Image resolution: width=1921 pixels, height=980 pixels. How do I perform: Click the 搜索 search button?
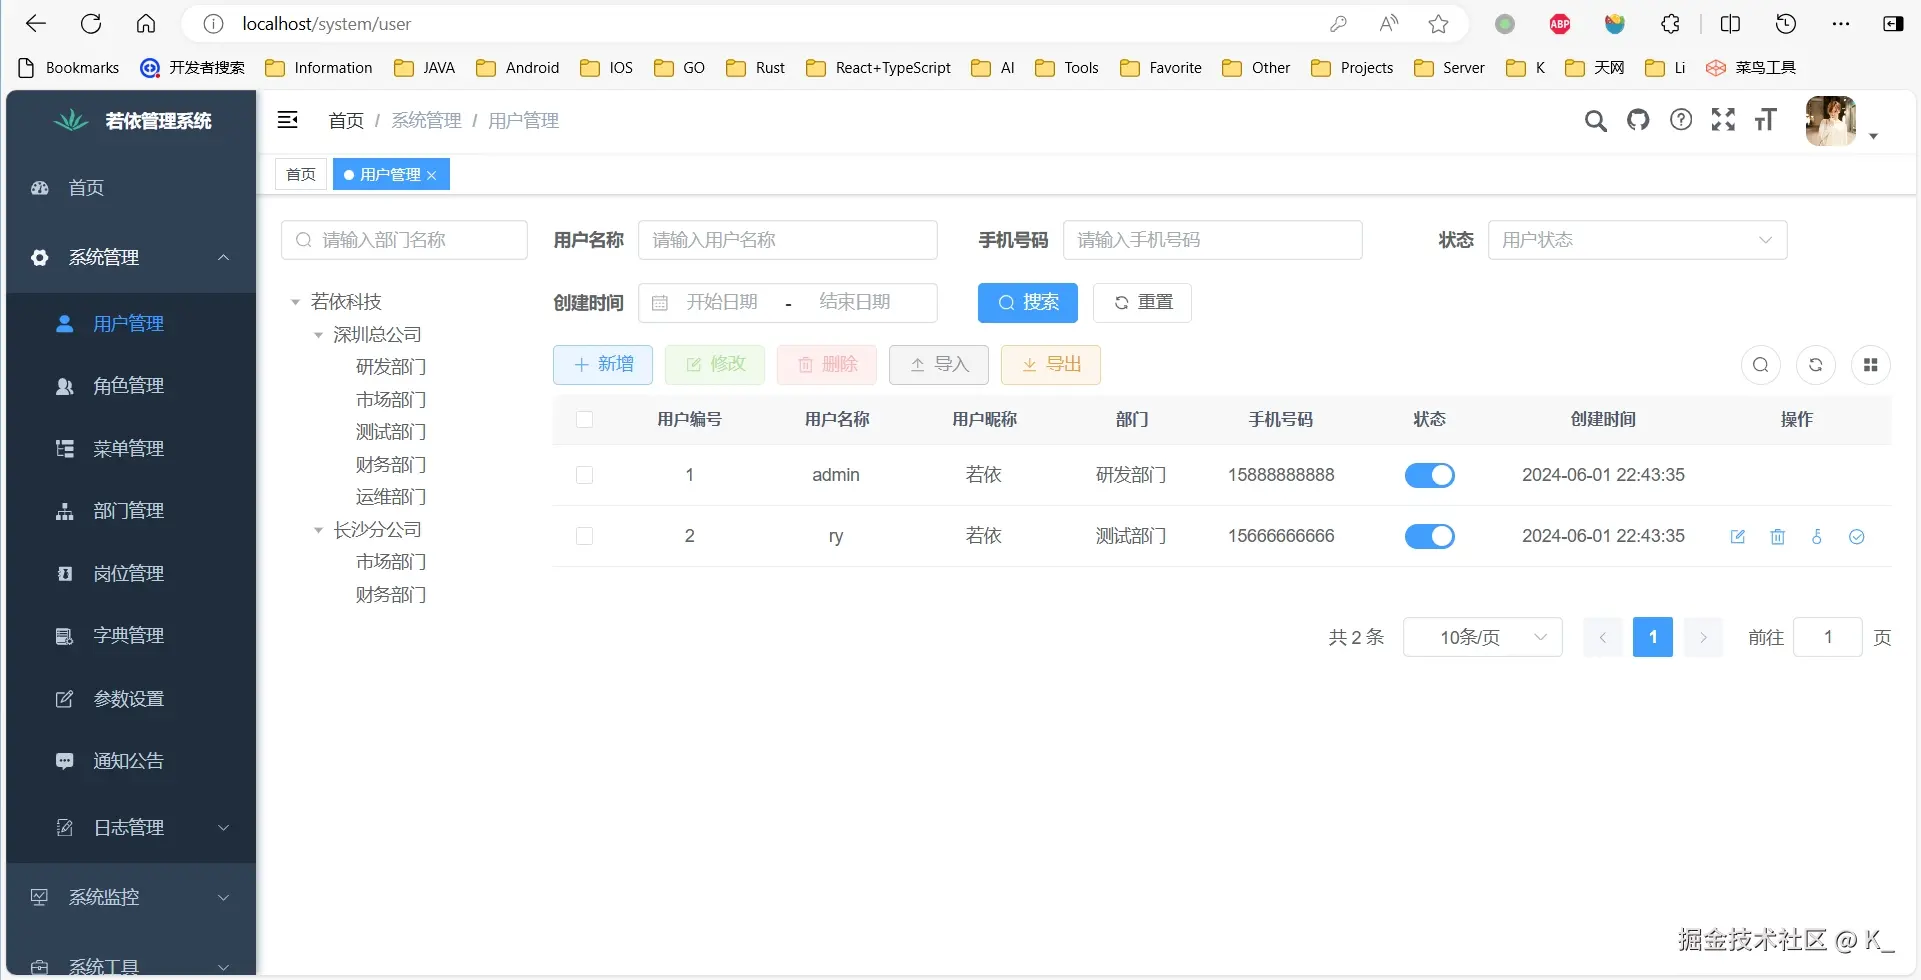coord(1027,302)
